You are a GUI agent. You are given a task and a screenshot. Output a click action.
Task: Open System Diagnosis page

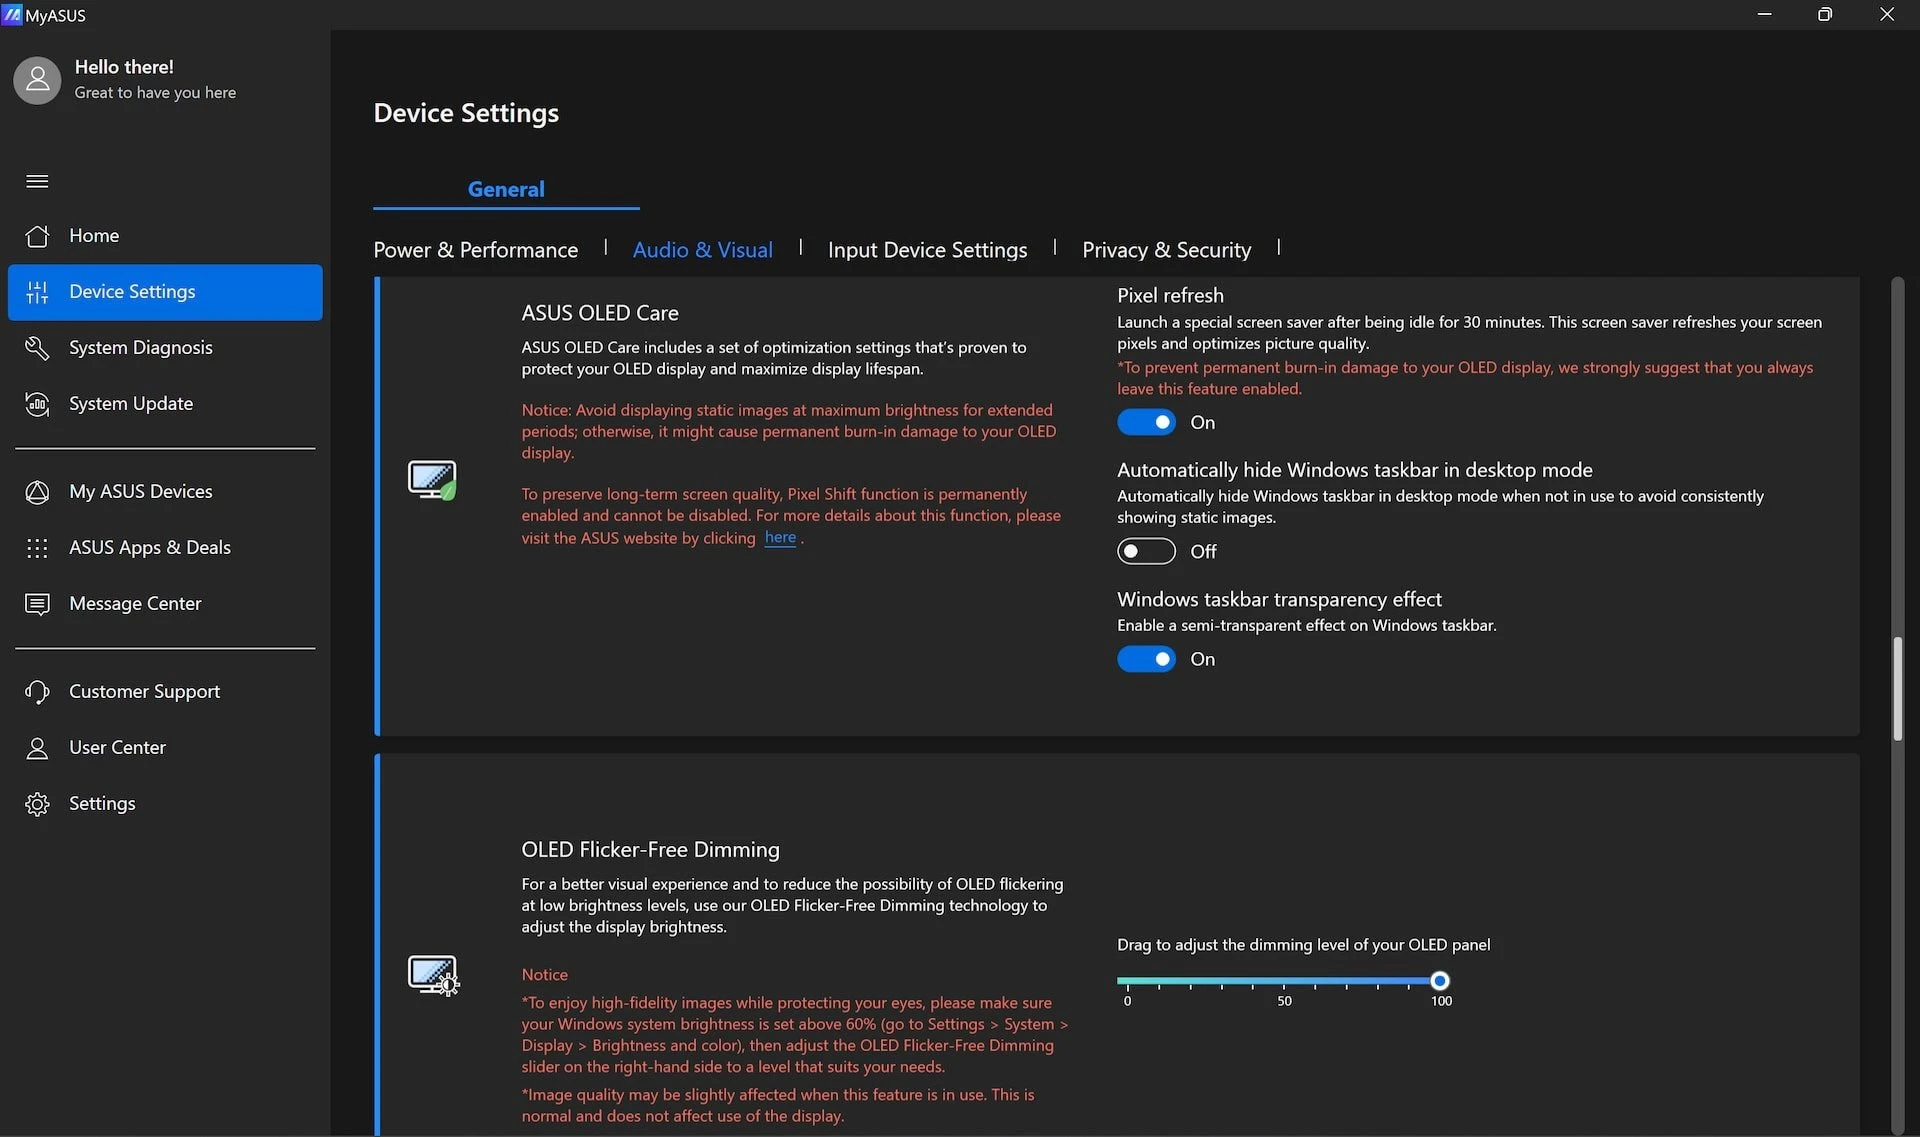(165, 348)
